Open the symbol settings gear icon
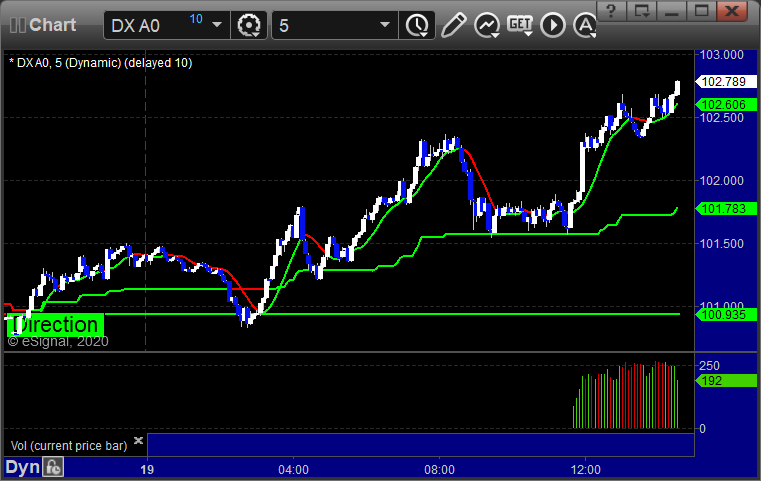The image size is (761, 481). click(x=248, y=25)
